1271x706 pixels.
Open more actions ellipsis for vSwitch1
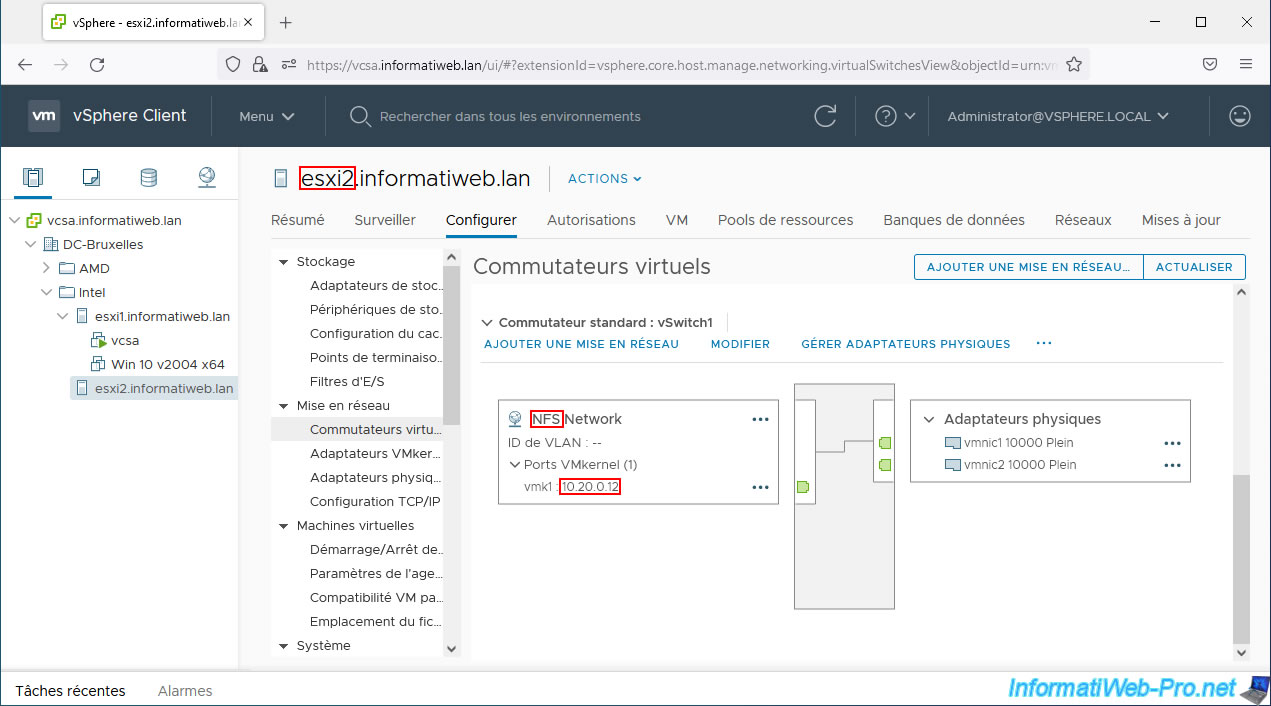pyautogui.click(x=1044, y=344)
